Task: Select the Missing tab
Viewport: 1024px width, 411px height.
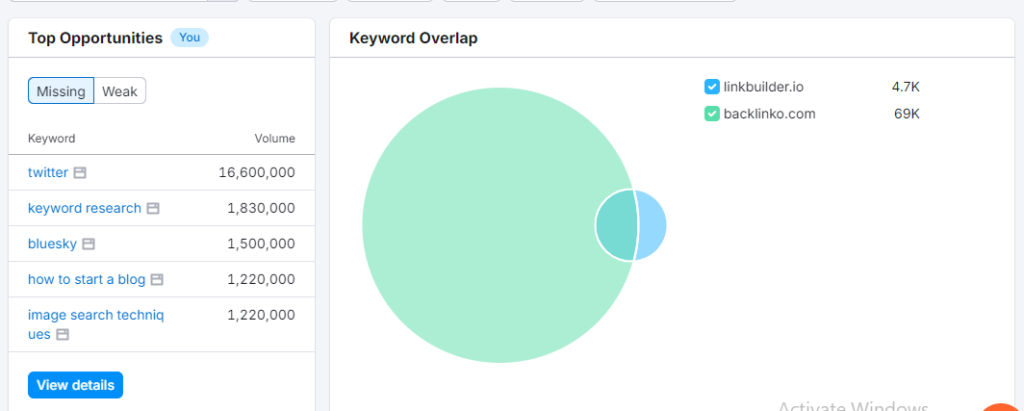Action: pos(61,91)
